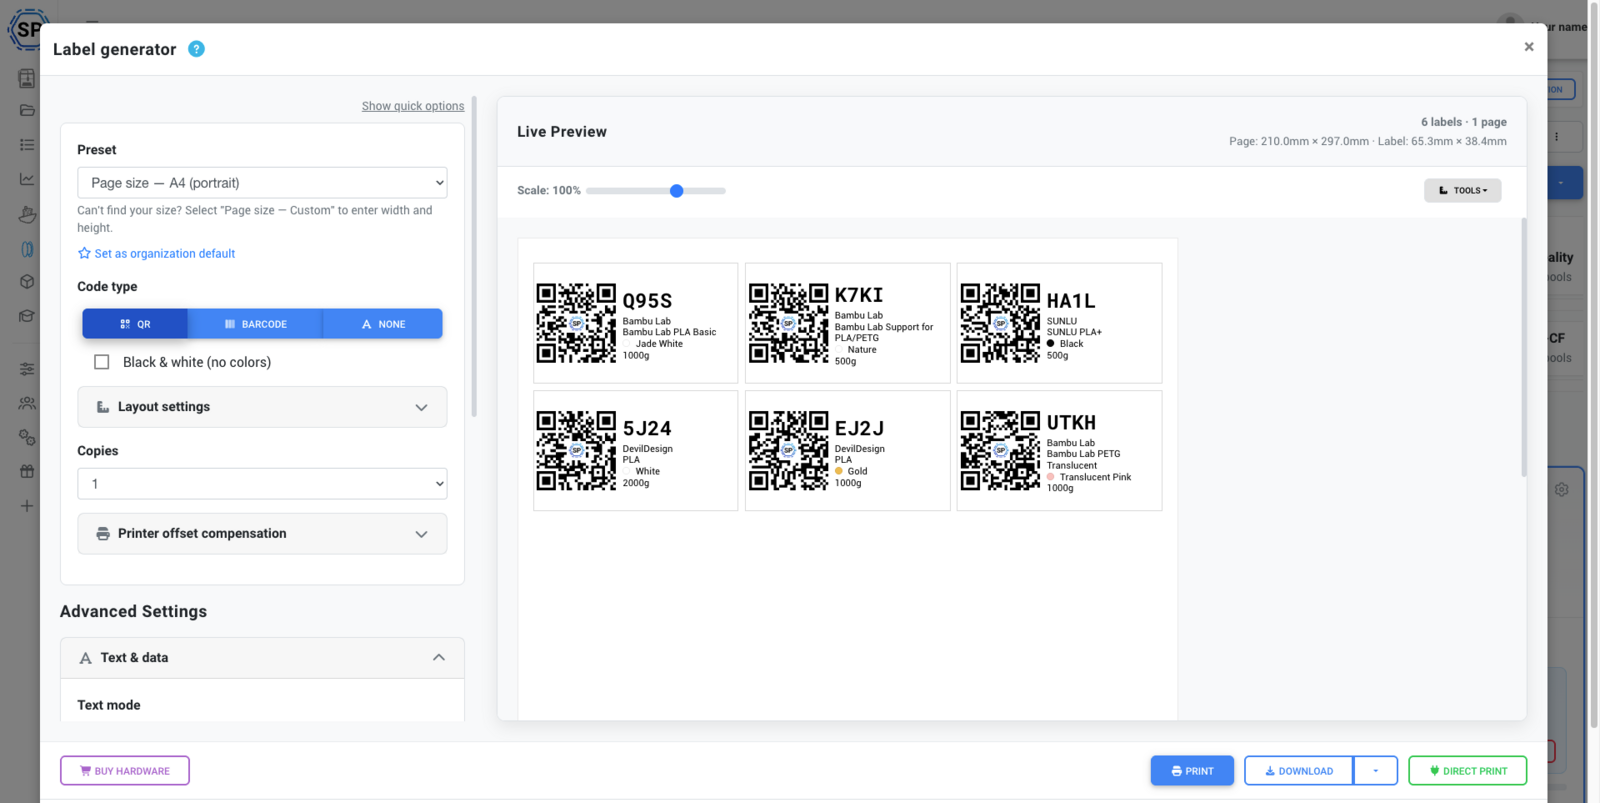Click the gear icon in the background page
This screenshot has height=803, width=1600.
click(1562, 490)
